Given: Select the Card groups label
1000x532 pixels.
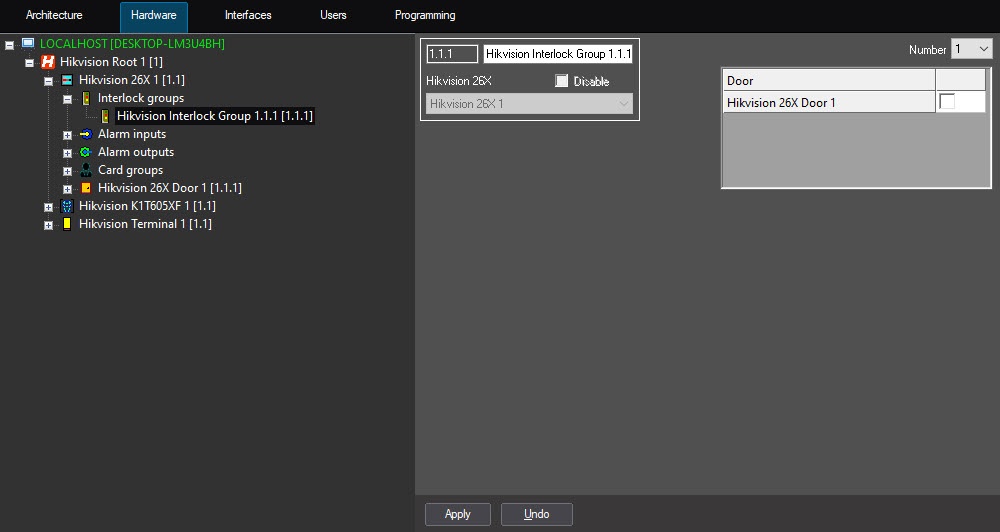Looking at the screenshot, I should coord(131,170).
